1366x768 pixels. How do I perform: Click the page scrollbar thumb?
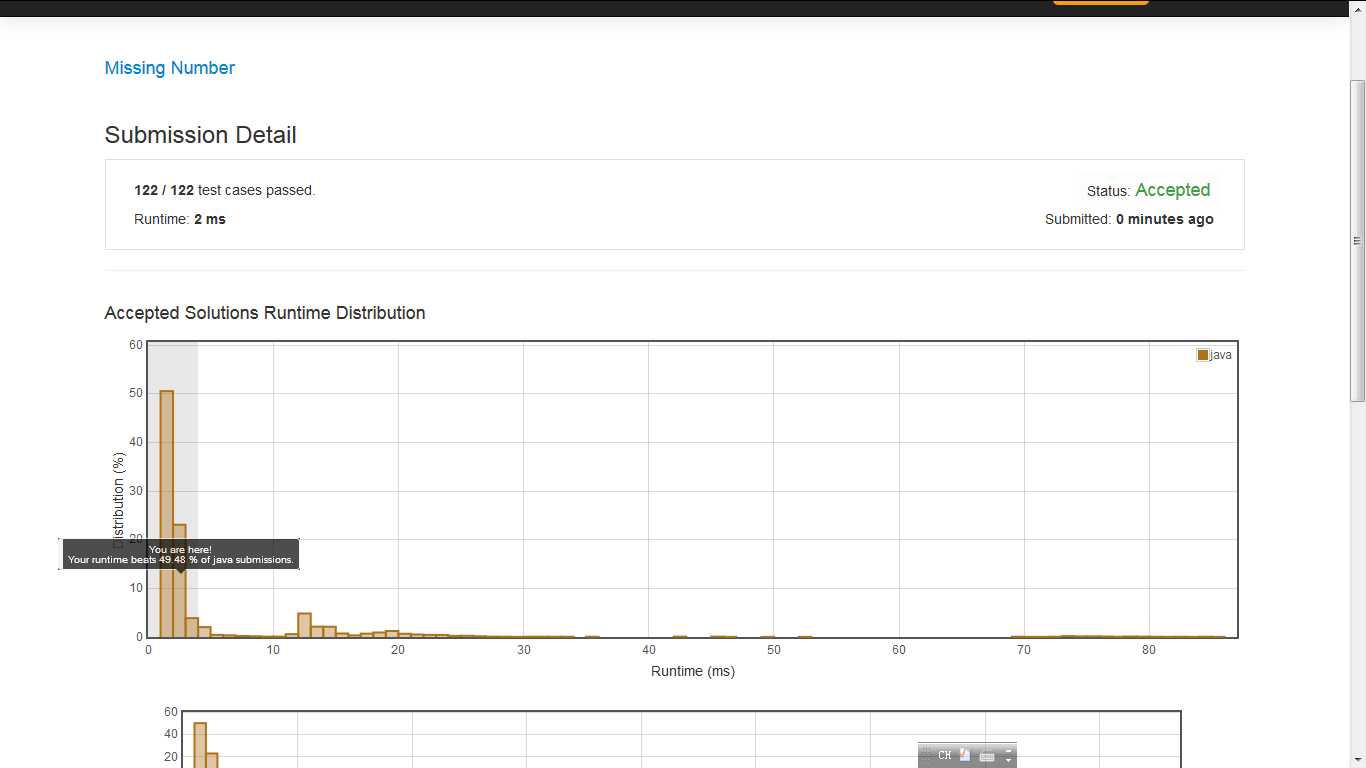[1357, 240]
